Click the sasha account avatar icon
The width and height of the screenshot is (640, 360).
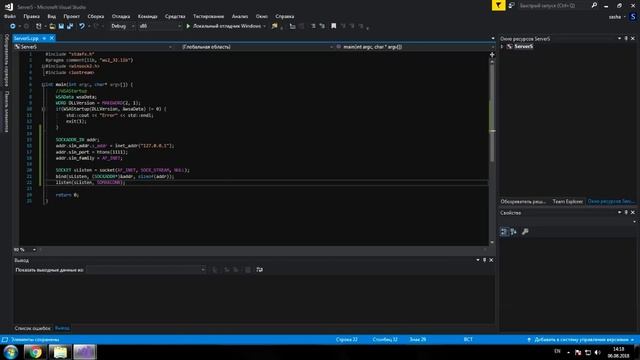pos(633,17)
